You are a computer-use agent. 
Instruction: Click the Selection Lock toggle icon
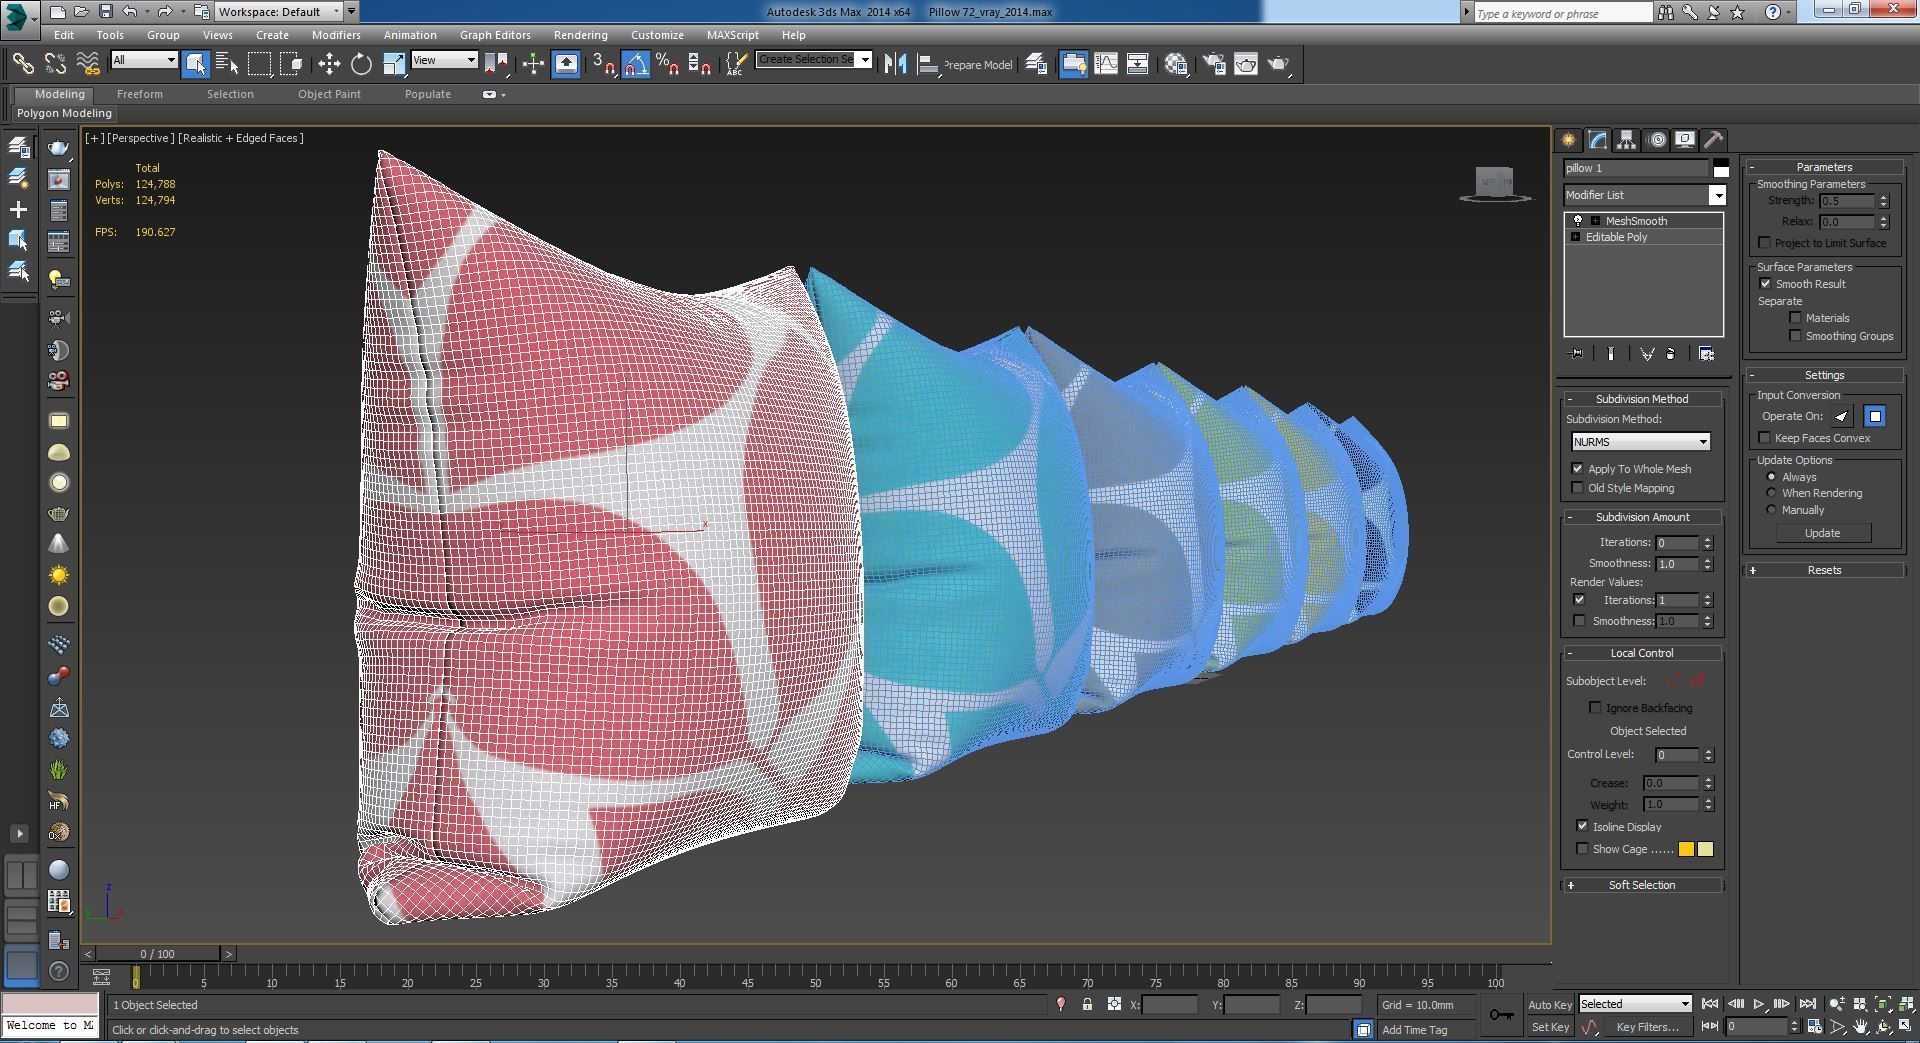[1087, 1005]
